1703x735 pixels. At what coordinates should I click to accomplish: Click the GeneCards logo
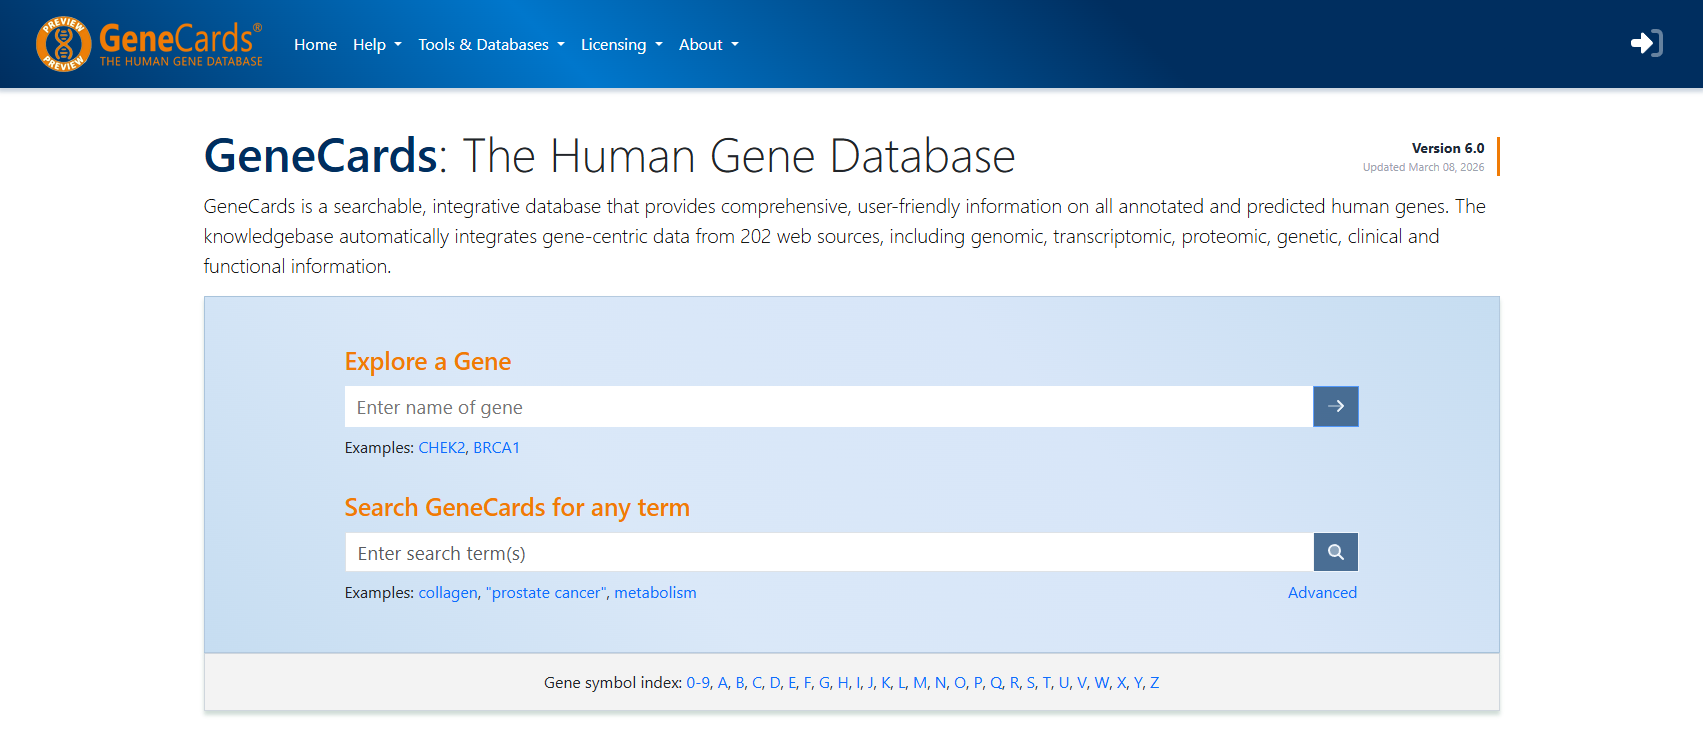(149, 45)
